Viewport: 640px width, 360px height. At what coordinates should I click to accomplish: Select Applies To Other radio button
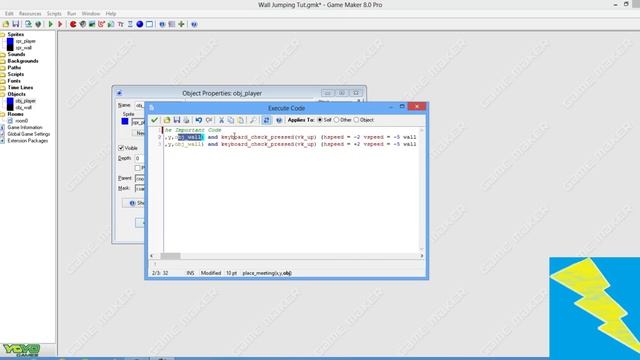click(336, 120)
